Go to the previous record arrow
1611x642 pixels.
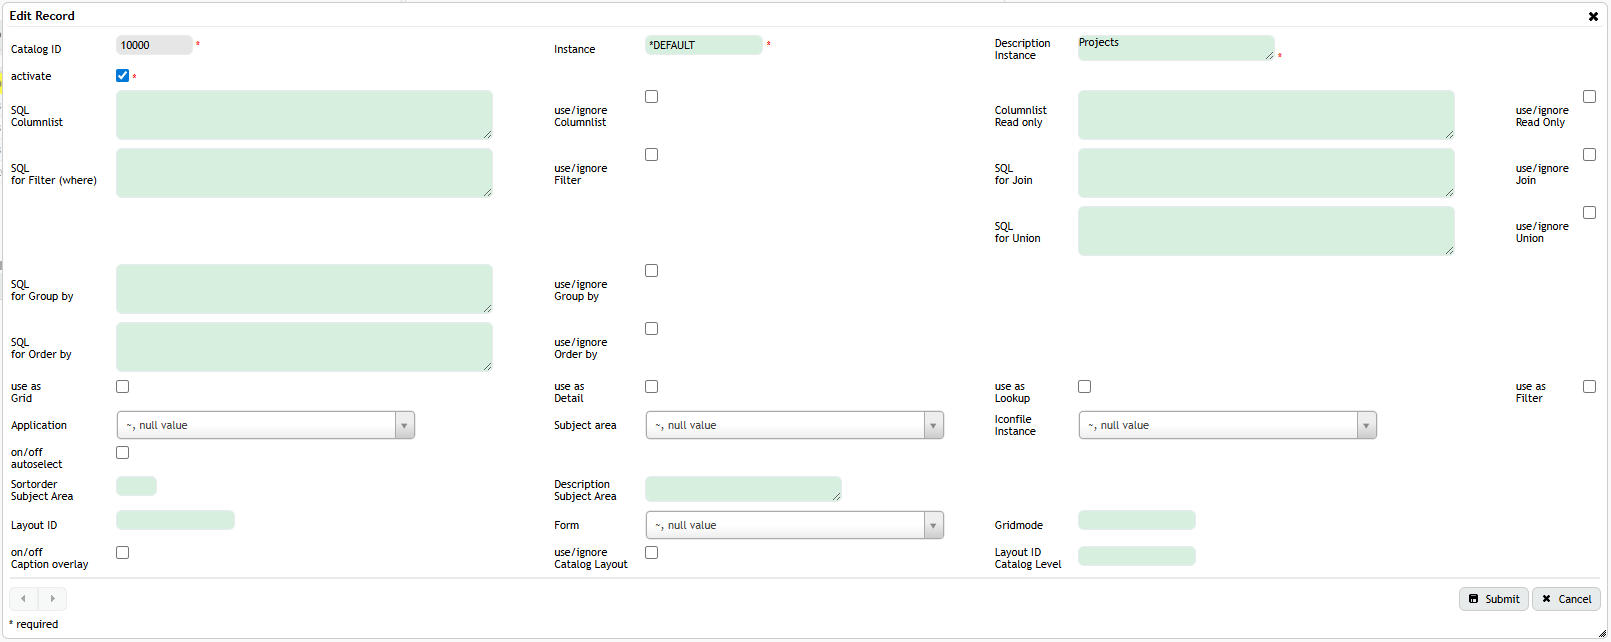(x=23, y=599)
